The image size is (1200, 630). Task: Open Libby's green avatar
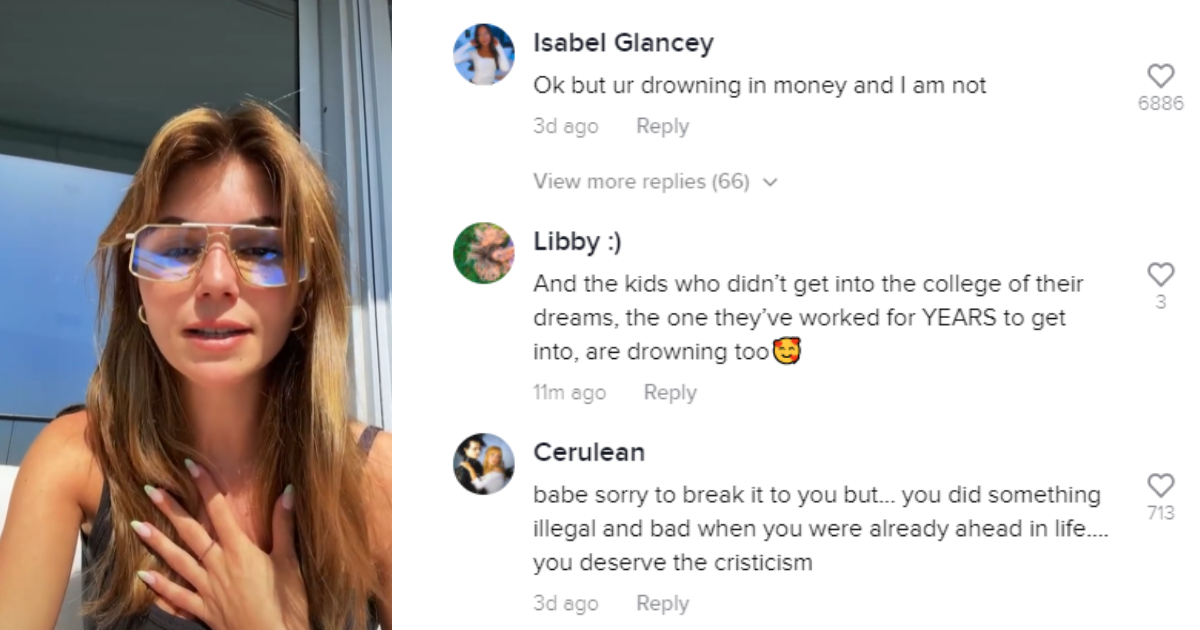click(x=484, y=253)
